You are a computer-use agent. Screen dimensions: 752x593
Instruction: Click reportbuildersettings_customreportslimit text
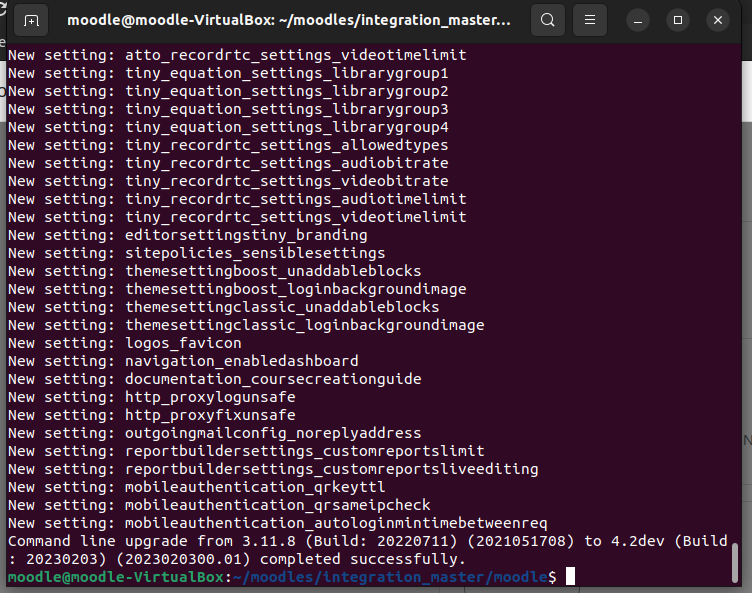pos(305,451)
